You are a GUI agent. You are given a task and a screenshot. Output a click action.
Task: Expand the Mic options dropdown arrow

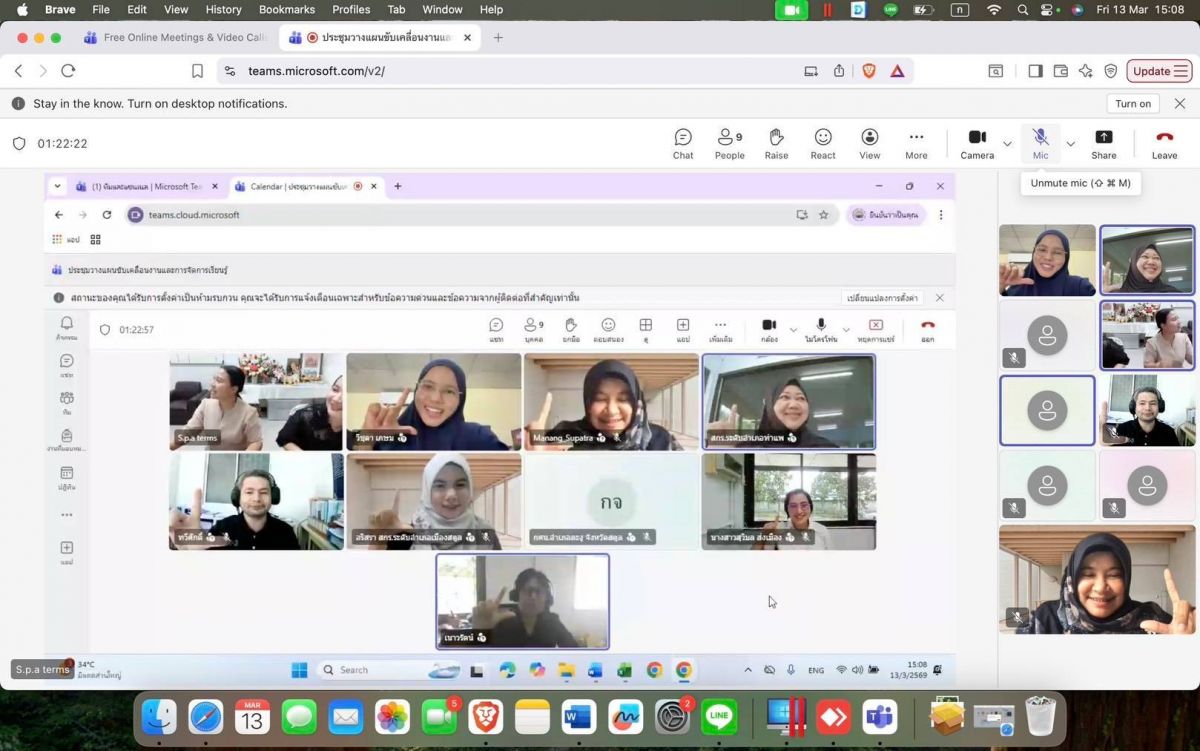tap(1070, 144)
